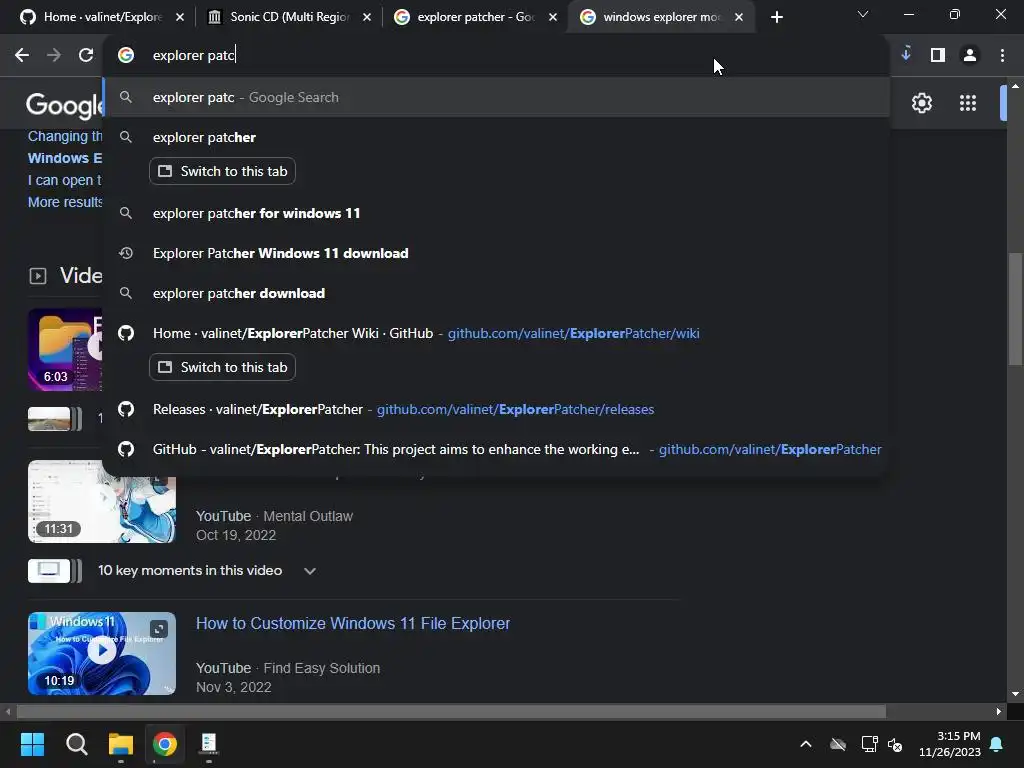This screenshot has height=768, width=1024.
Task: Select the windows explorer mod tab
Action: coord(660,18)
